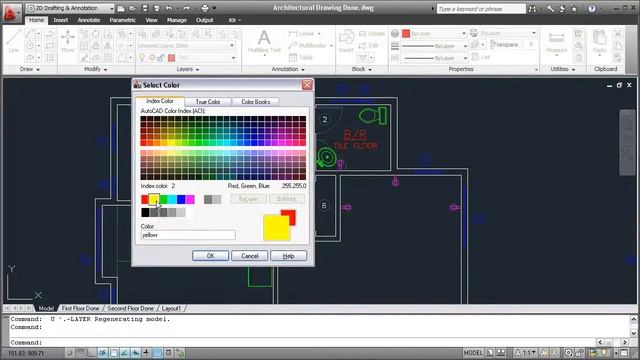Expand the Modify panel
Screen dimensions: 640x360
(96, 69)
